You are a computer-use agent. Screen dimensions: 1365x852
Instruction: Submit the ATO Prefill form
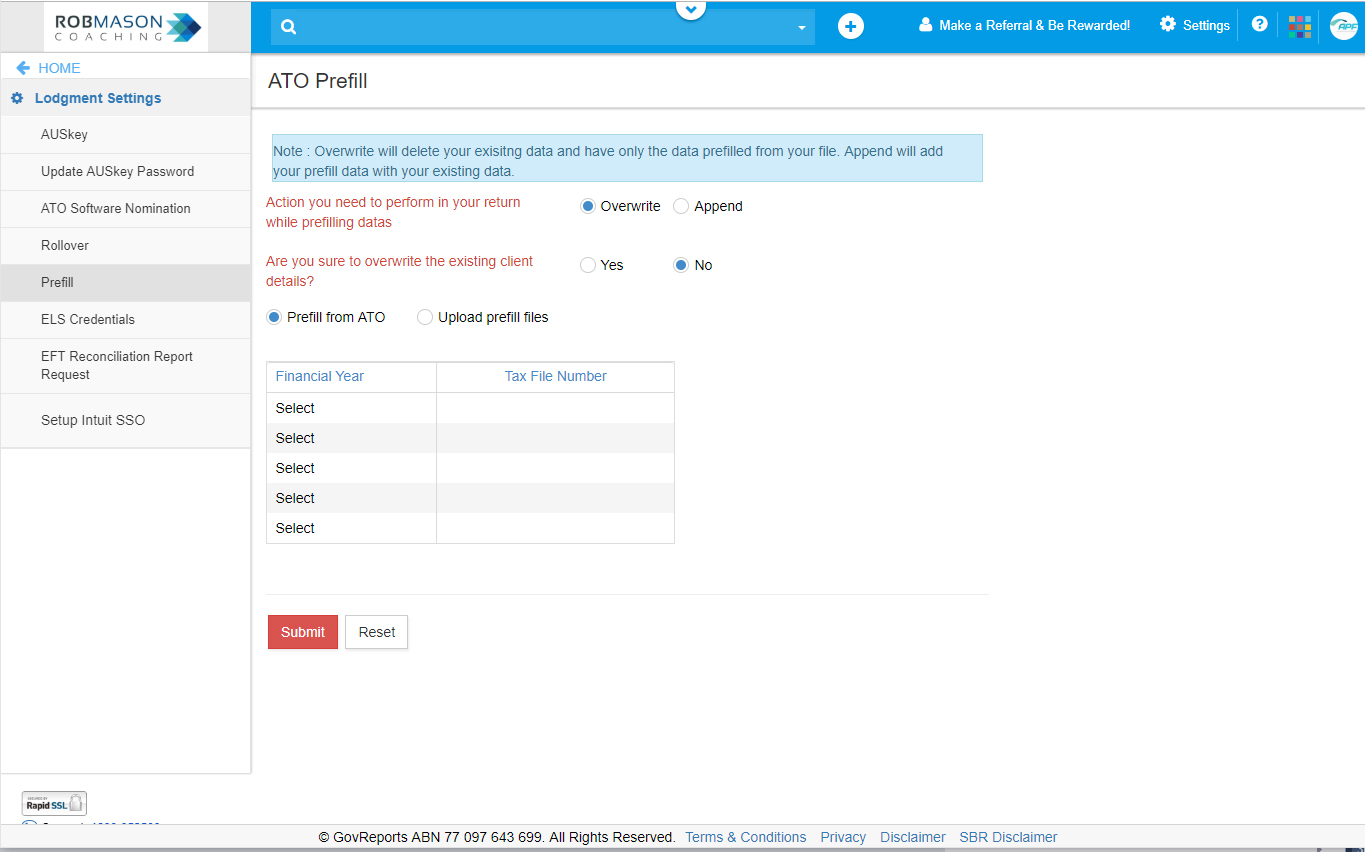[x=303, y=632]
